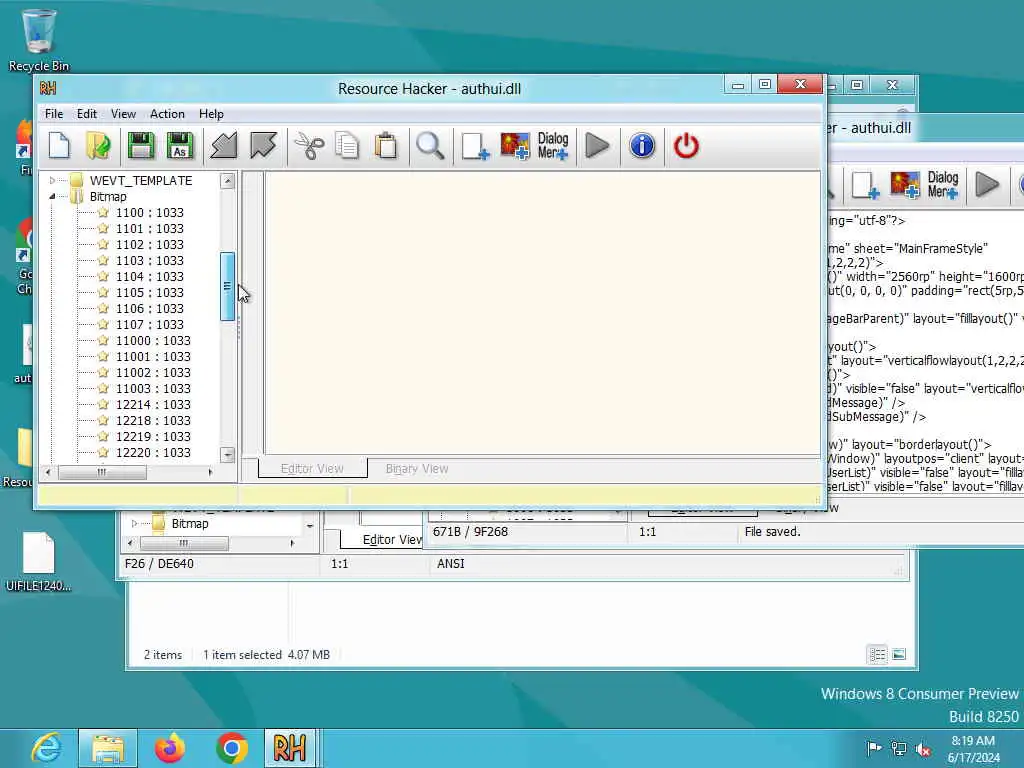Select the WEVT_TEMPLATE folder
Viewport: 1024px width, 768px height.
click(x=141, y=180)
